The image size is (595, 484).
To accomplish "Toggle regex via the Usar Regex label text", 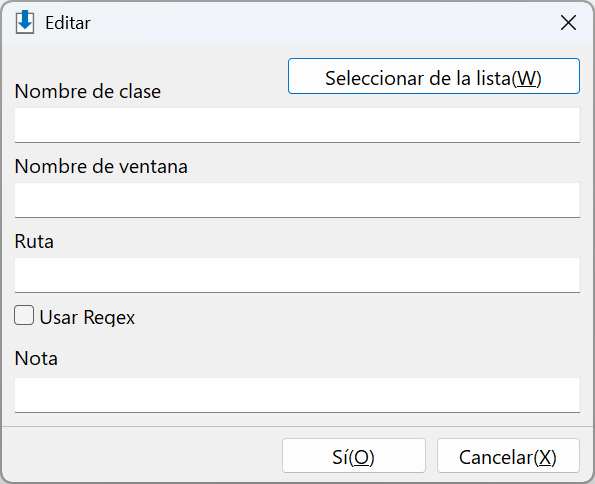I will point(87,317).
